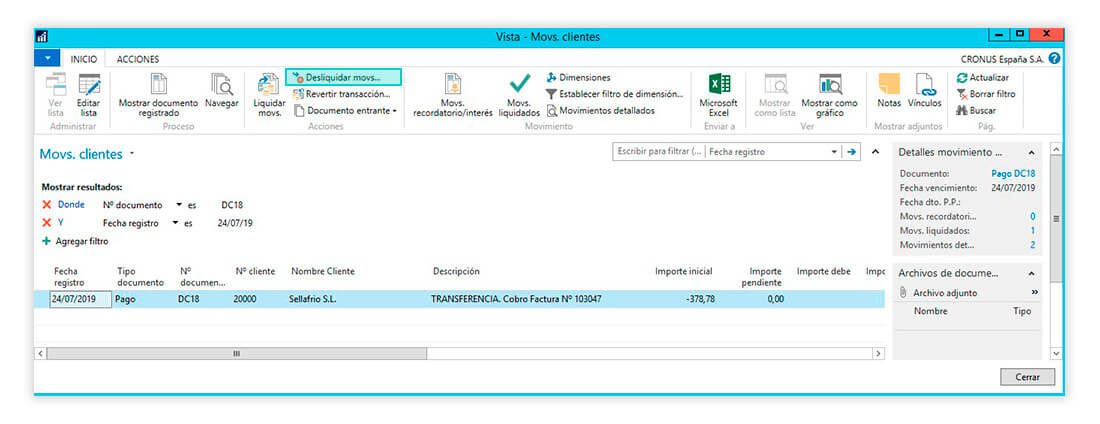
Task: Click the Movs. liquidados checkmark icon
Action: (519, 86)
